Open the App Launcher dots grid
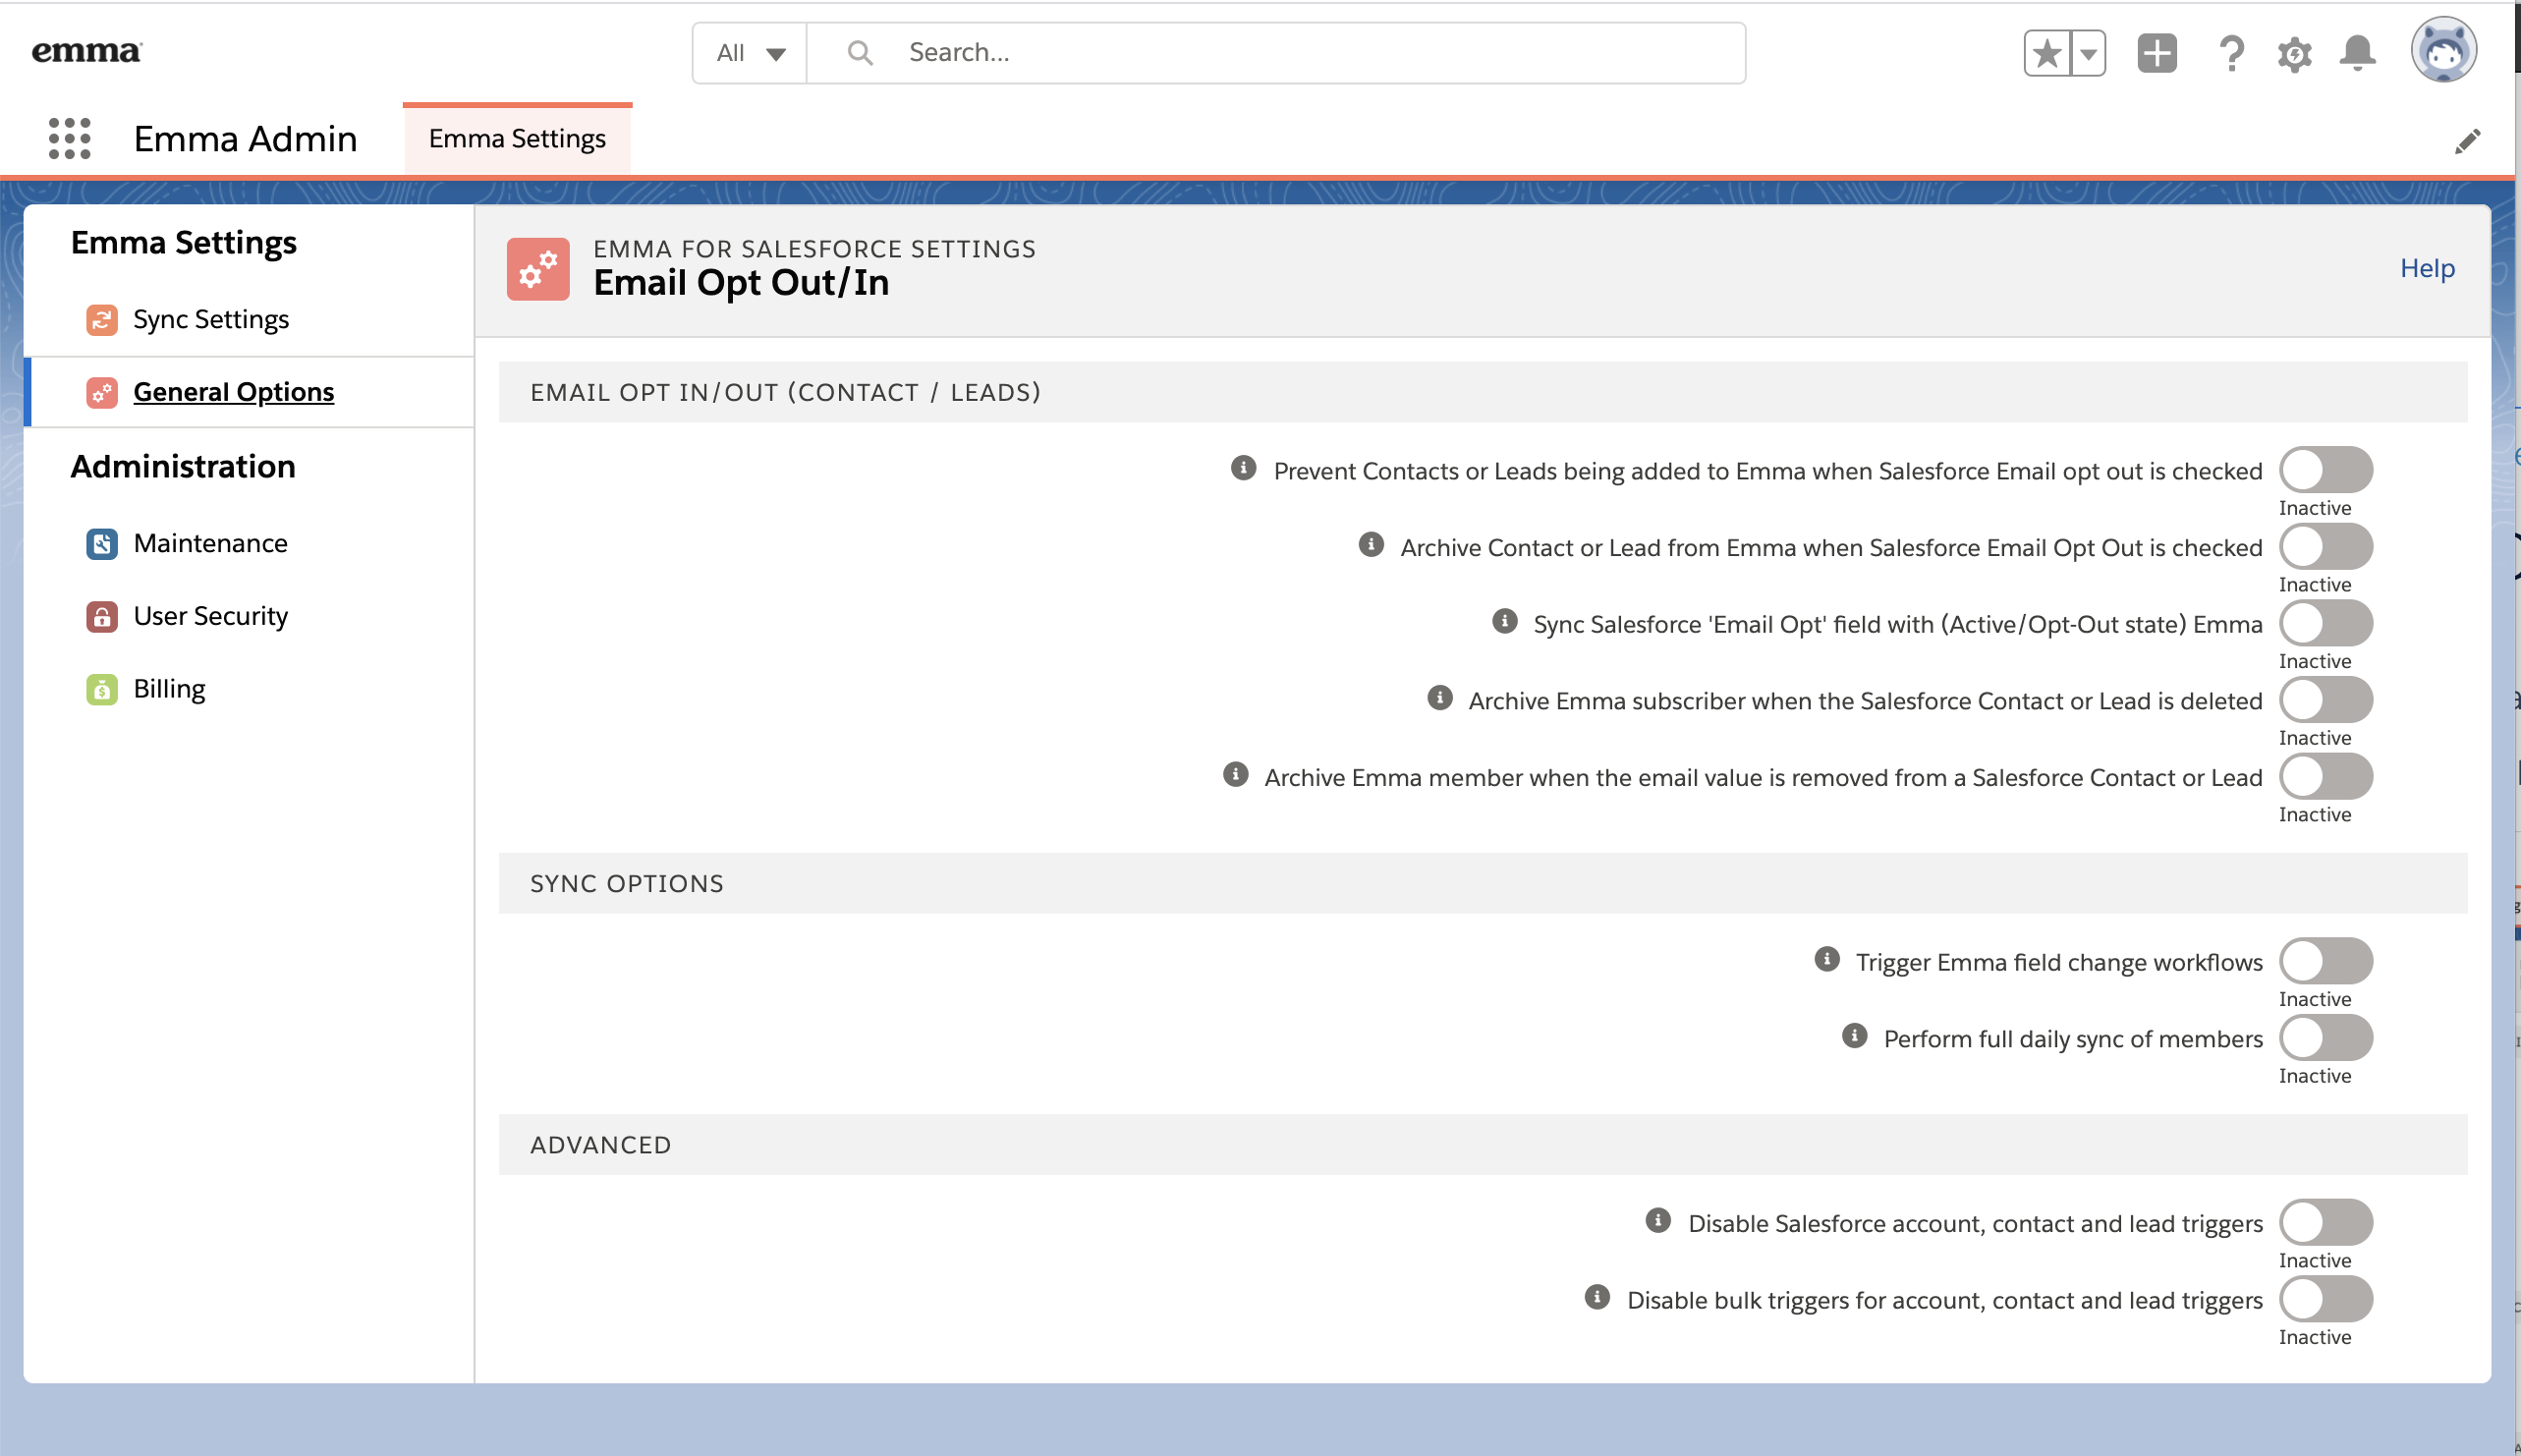This screenshot has width=2521, height=1456. click(69, 138)
